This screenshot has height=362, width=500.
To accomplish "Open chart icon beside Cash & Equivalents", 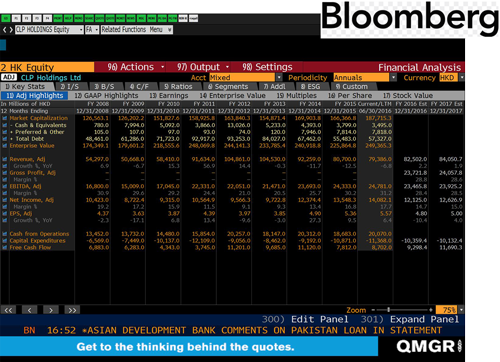I will [5, 125].
